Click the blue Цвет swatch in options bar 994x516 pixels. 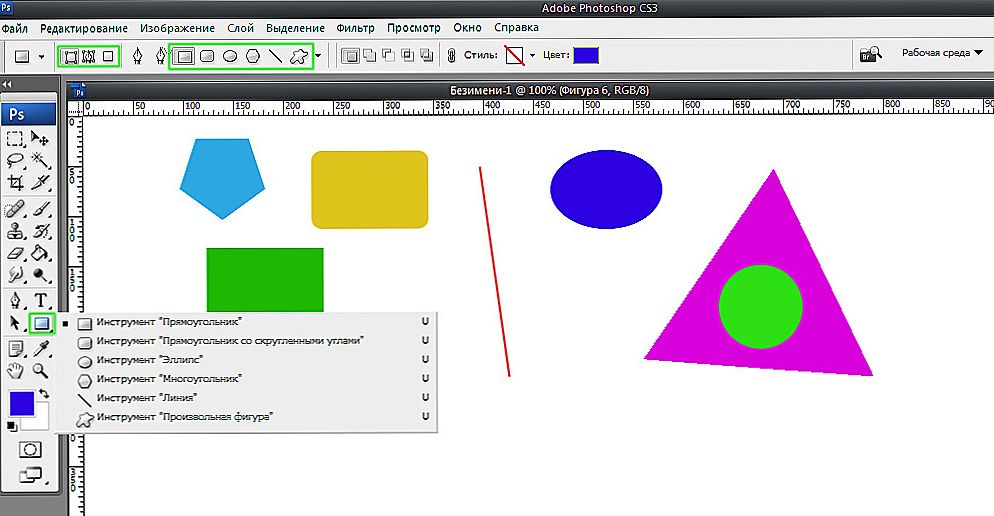tap(586, 55)
